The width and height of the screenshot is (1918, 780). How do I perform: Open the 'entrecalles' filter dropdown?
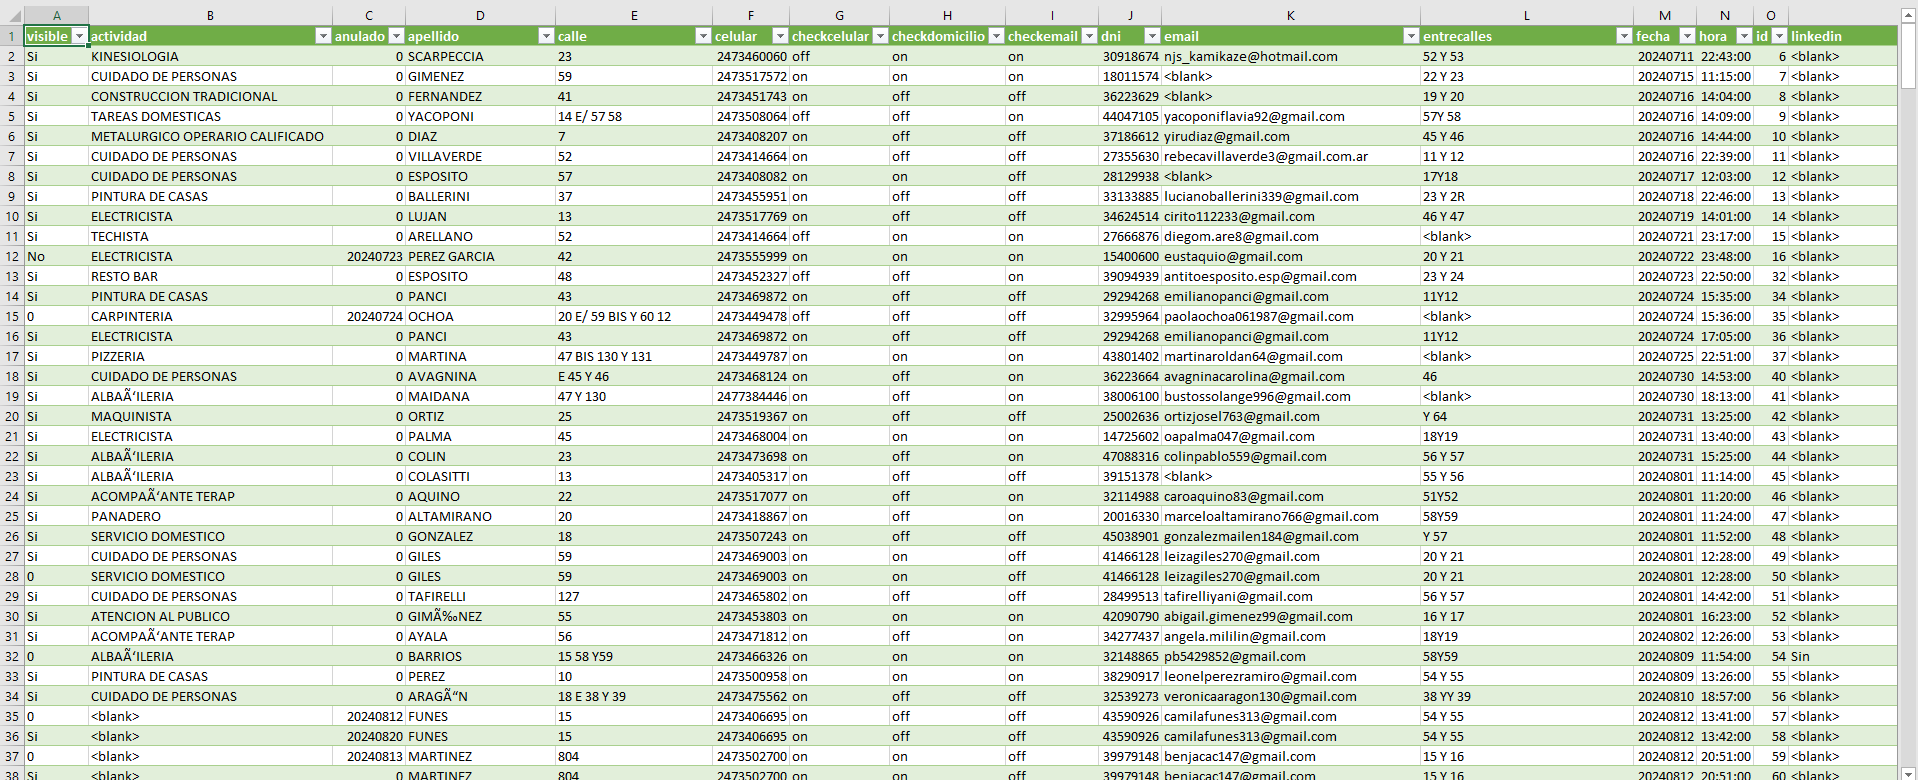tap(1624, 36)
